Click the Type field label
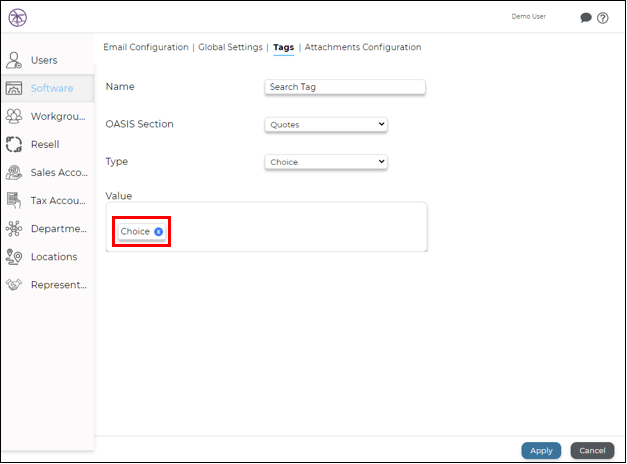Image resolution: width=627 pixels, height=464 pixels. (117, 162)
